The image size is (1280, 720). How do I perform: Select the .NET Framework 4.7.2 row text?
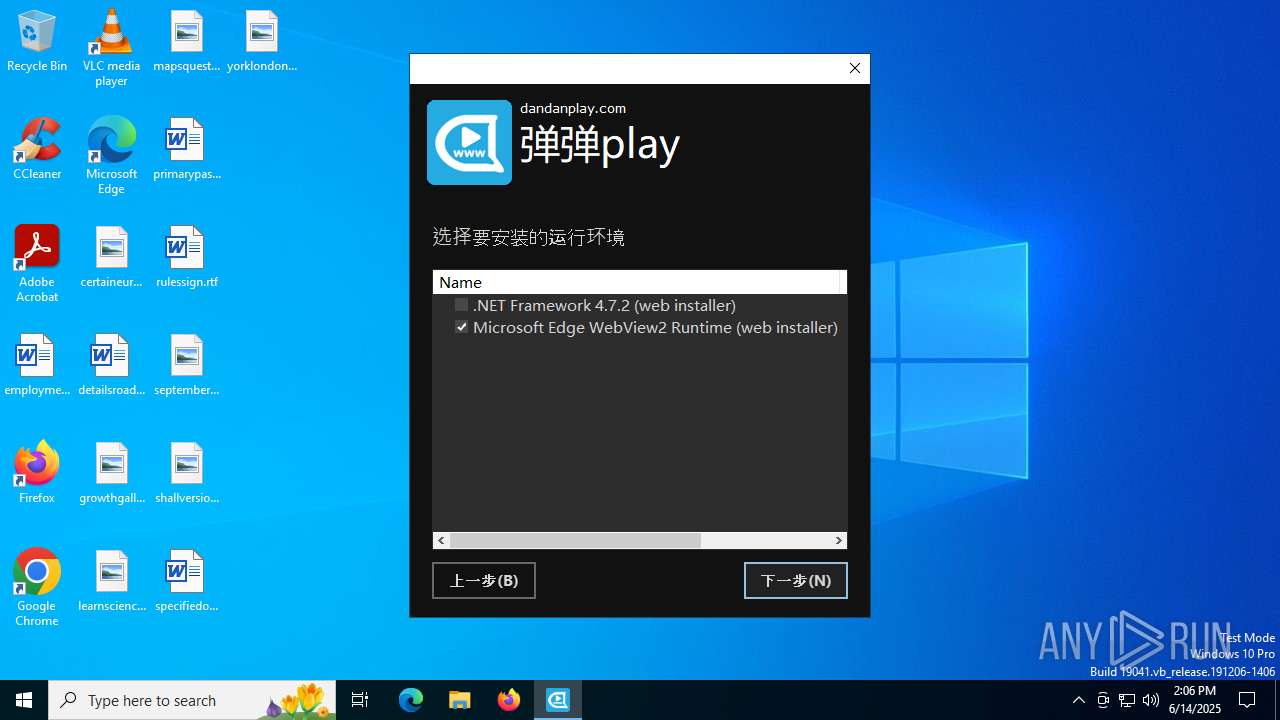tap(604, 305)
